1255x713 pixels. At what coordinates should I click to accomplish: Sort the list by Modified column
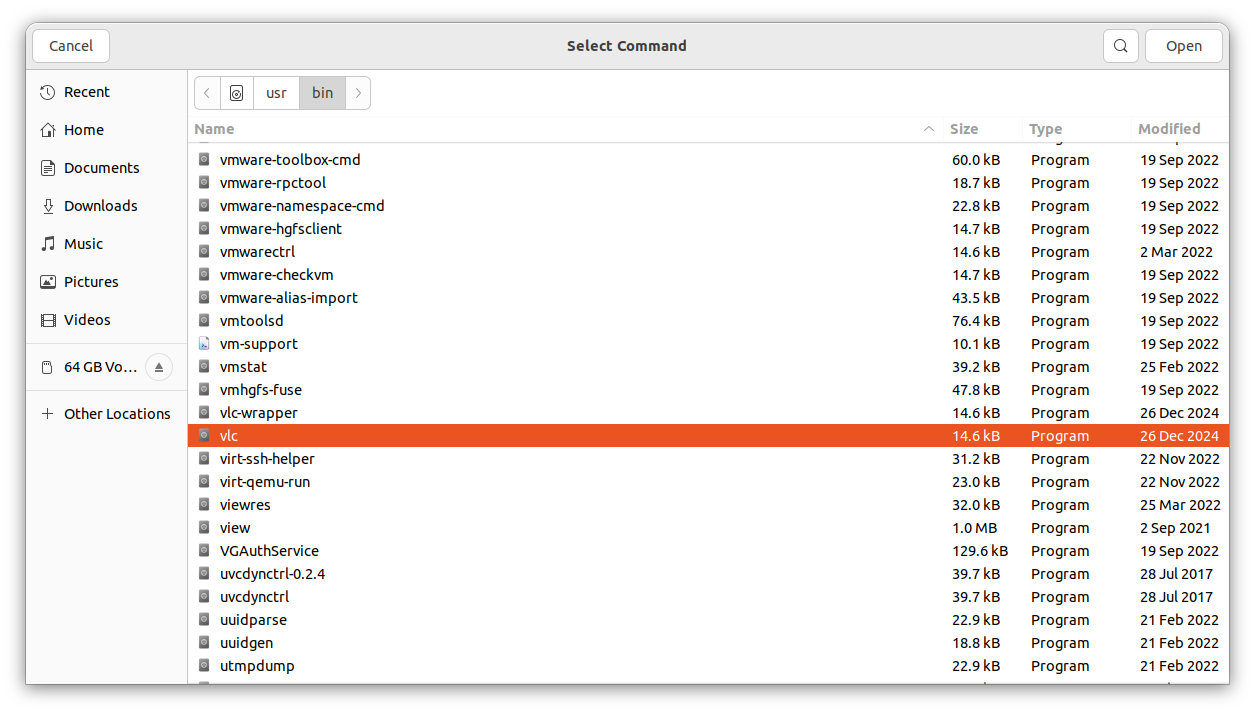coord(1169,129)
